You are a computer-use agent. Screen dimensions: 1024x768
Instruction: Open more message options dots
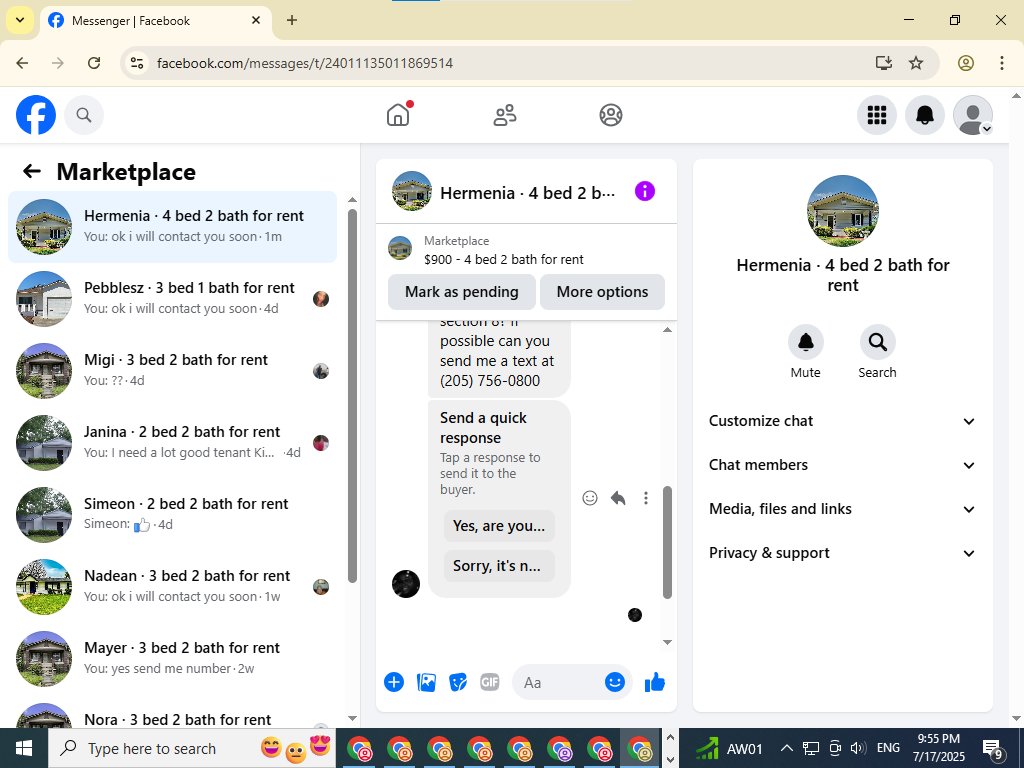point(645,498)
